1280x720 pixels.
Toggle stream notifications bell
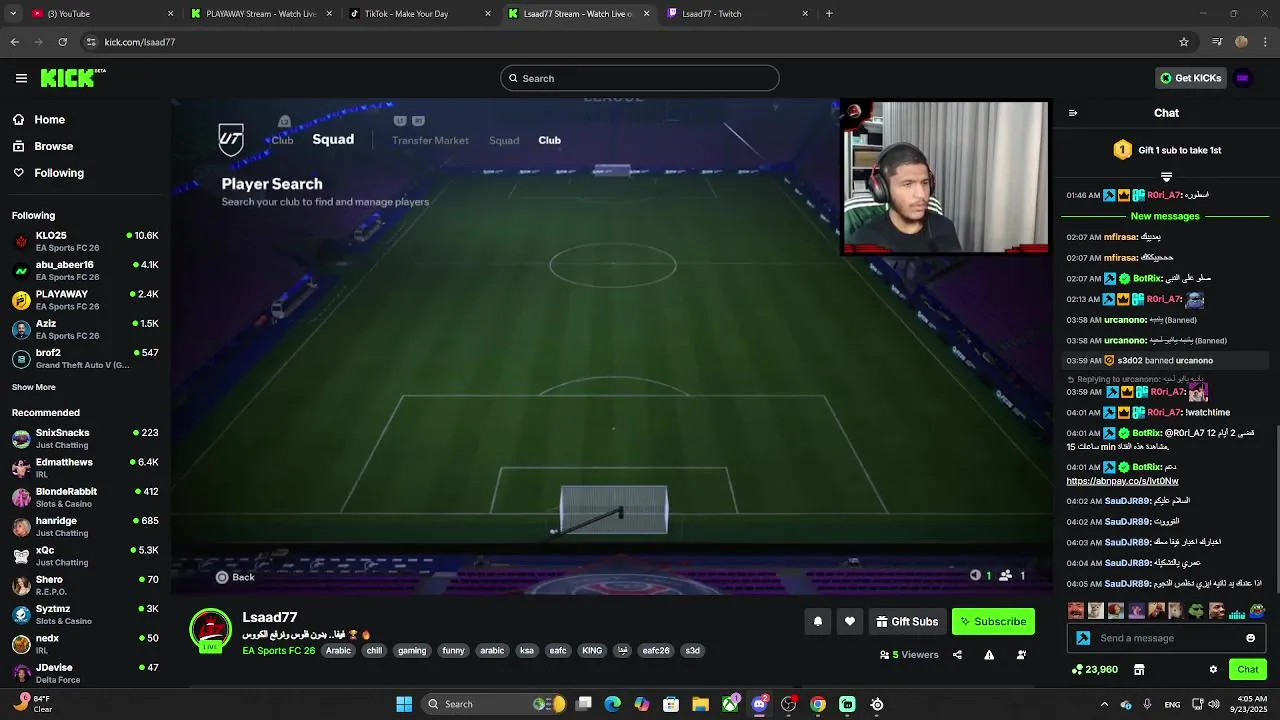coord(817,621)
